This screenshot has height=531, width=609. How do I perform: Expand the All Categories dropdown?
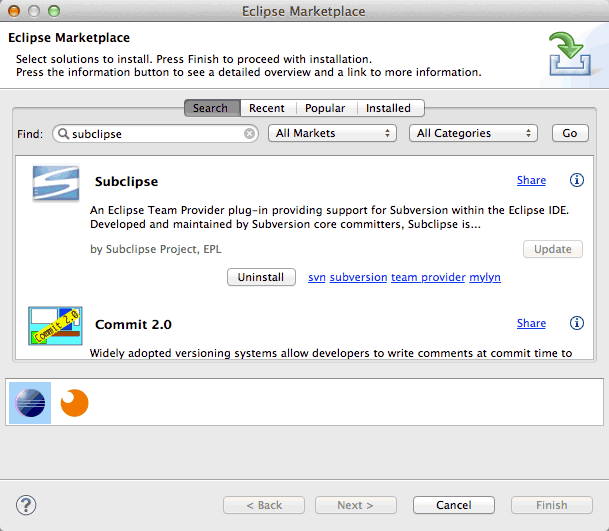point(473,133)
